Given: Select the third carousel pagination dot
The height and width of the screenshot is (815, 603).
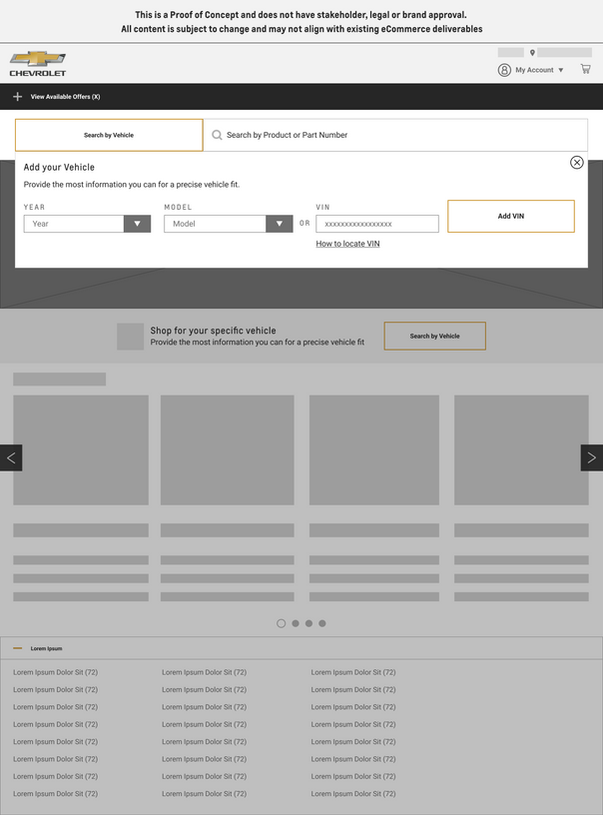Looking at the screenshot, I should 309,623.
